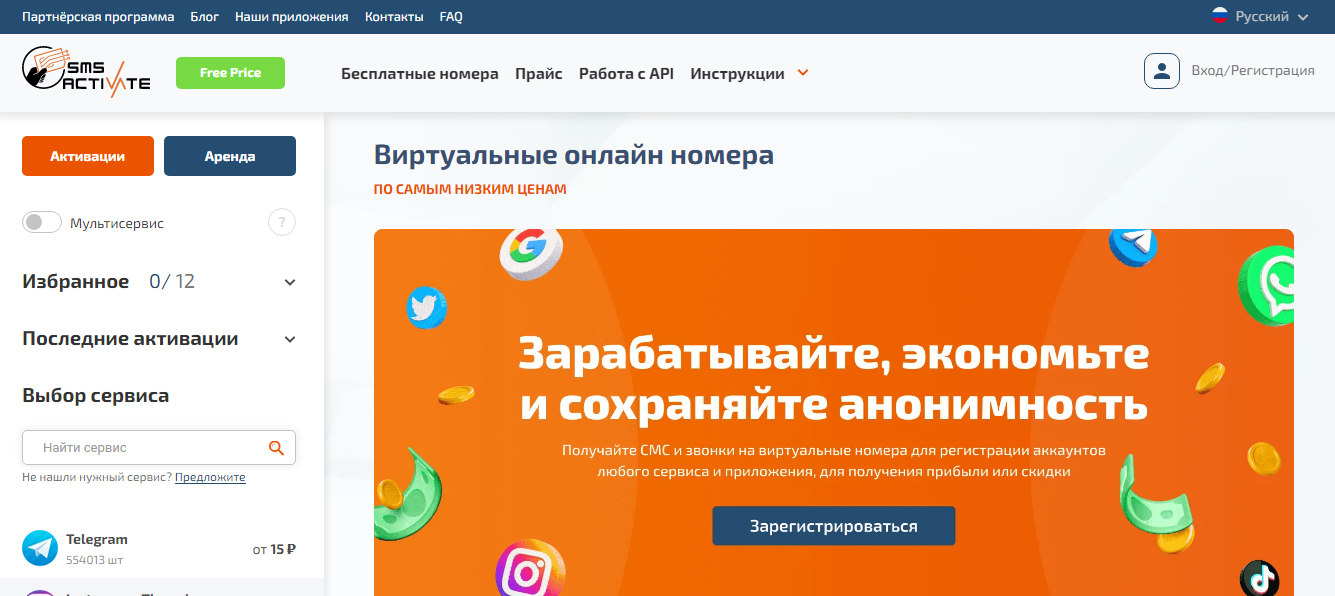This screenshot has width=1335, height=596.
Task: Click the Russian flag icon
Action: point(1220,16)
